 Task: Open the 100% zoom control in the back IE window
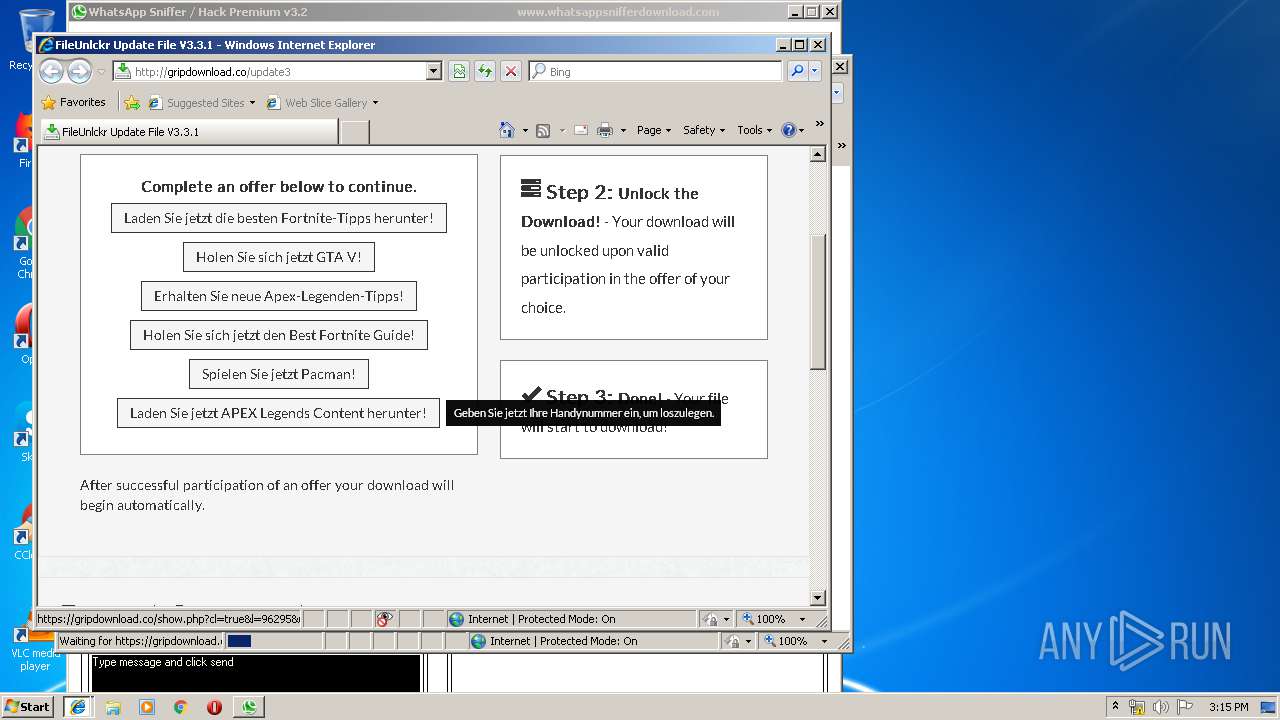pos(796,641)
